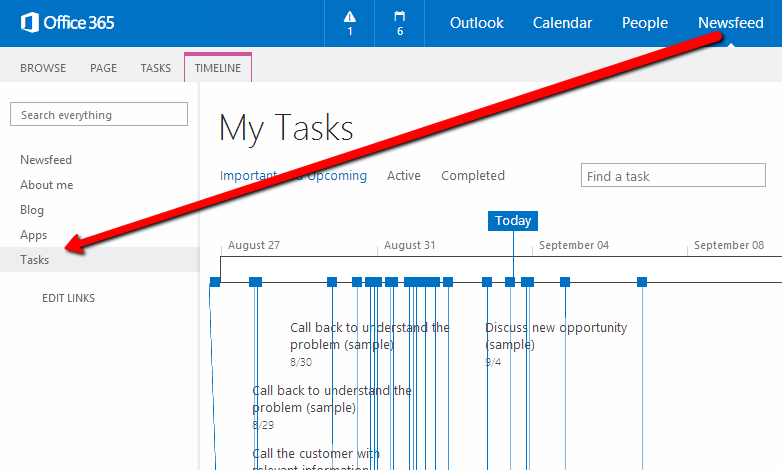Click the Today marker on timeline

pos(513,221)
